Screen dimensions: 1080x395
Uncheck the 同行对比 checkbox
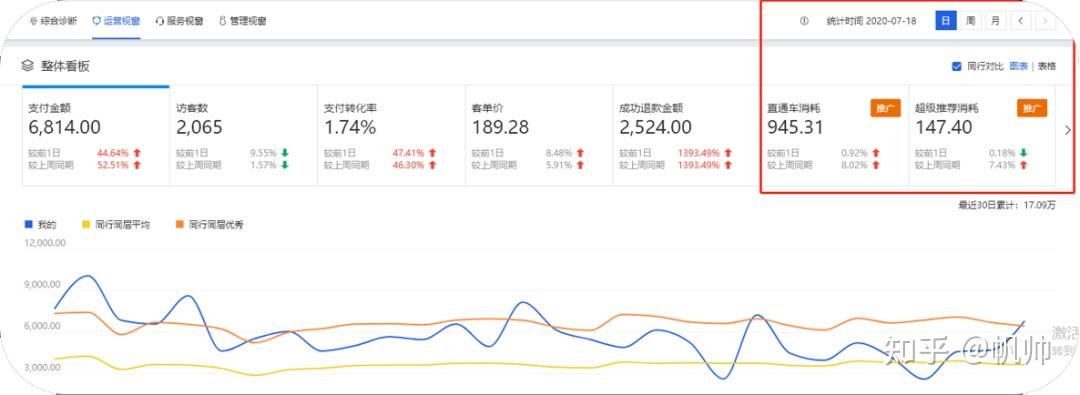pos(956,66)
